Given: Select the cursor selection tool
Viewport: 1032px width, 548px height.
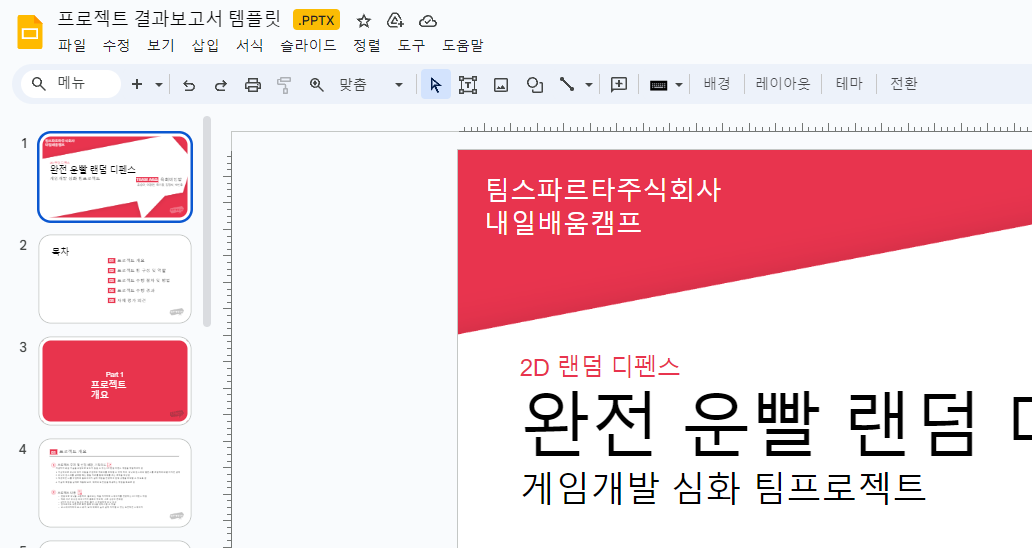Looking at the screenshot, I should [x=435, y=85].
